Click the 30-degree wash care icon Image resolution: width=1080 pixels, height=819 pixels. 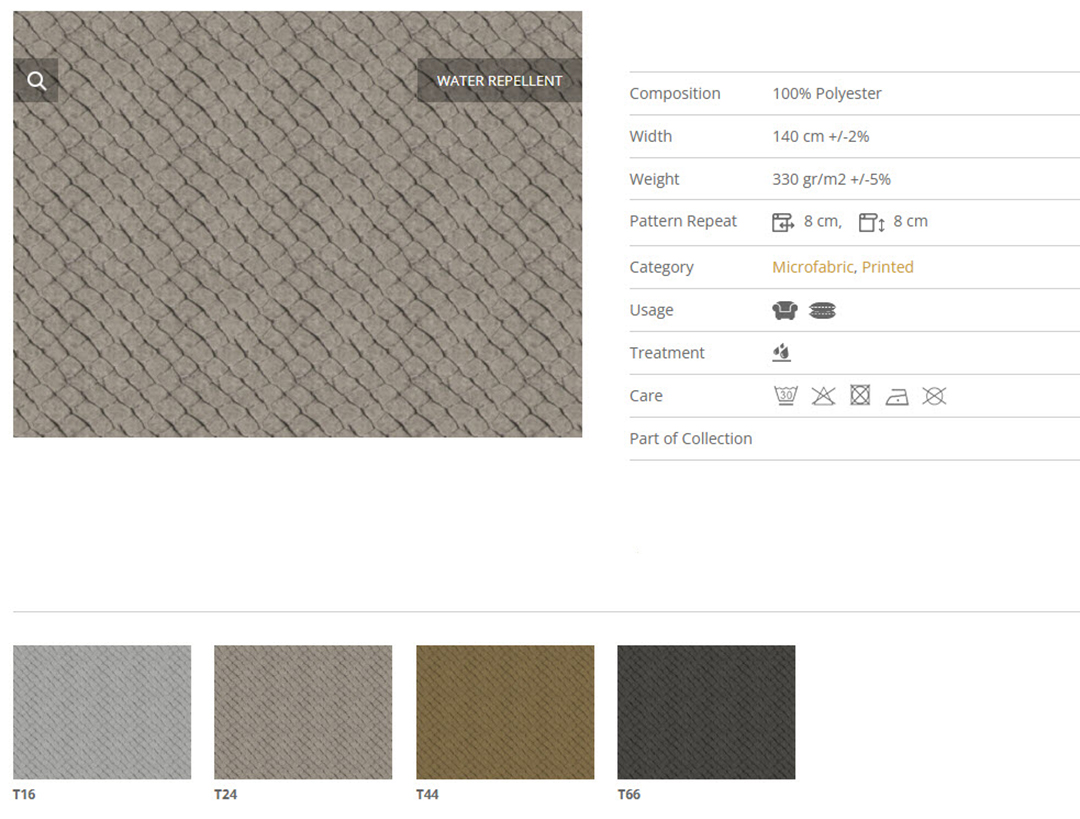(786, 396)
